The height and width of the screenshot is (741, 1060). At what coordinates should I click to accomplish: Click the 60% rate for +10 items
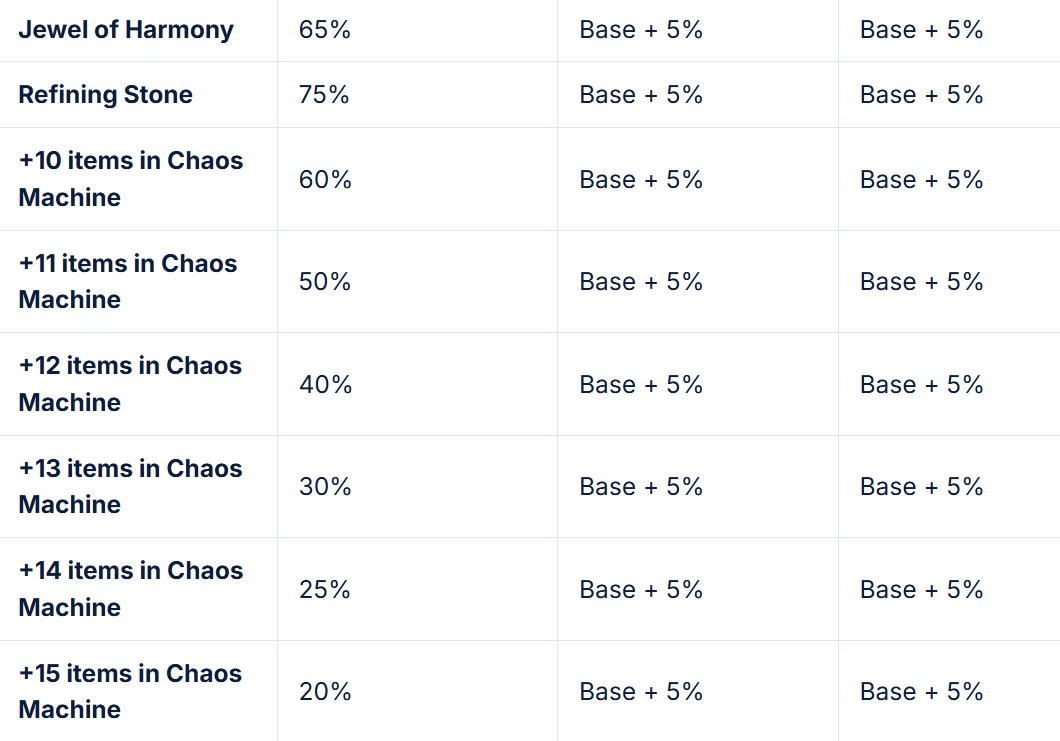tap(325, 180)
